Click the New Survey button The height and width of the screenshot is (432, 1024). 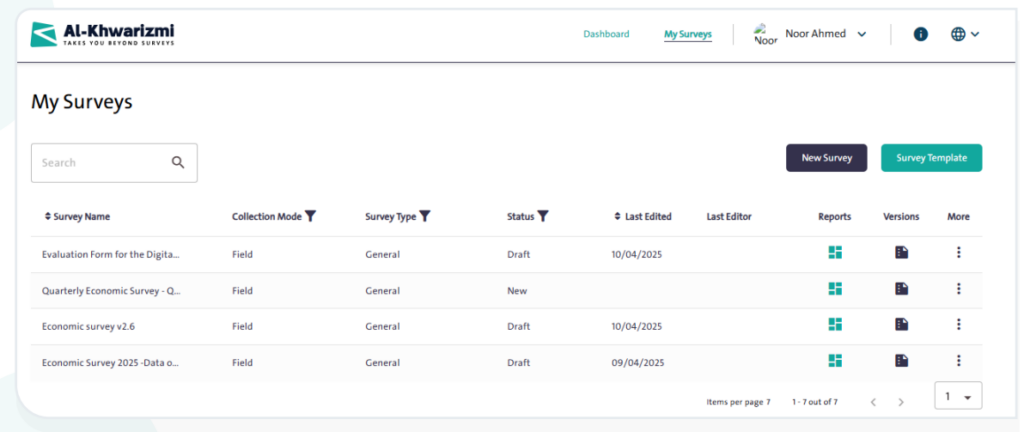click(826, 158)
